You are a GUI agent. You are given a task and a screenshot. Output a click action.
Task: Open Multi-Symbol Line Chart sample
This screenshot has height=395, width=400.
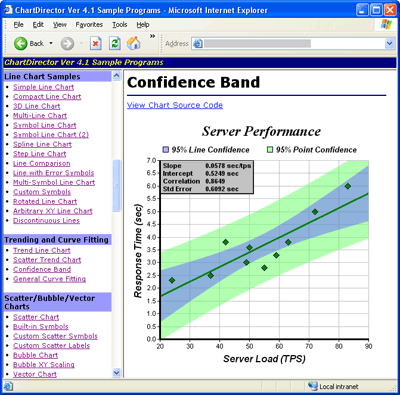coord(54,182)
